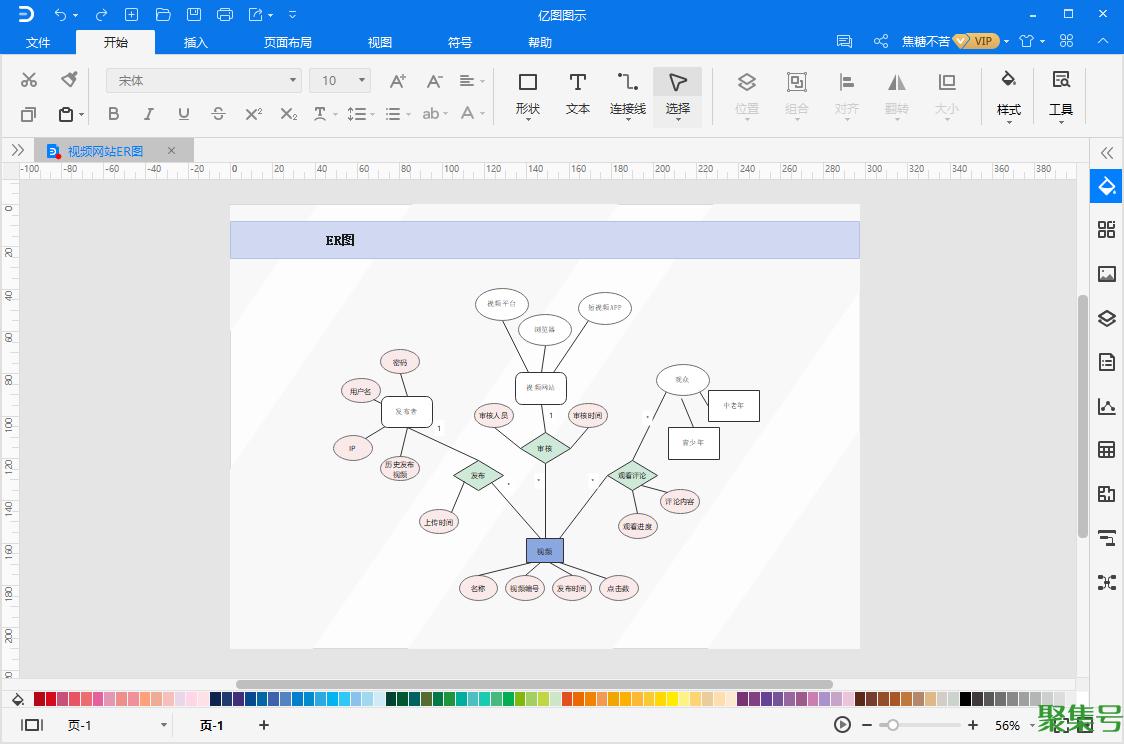Click the share icon in title bar
Viewport: 1124px width, 744px height.
(881, 42)
